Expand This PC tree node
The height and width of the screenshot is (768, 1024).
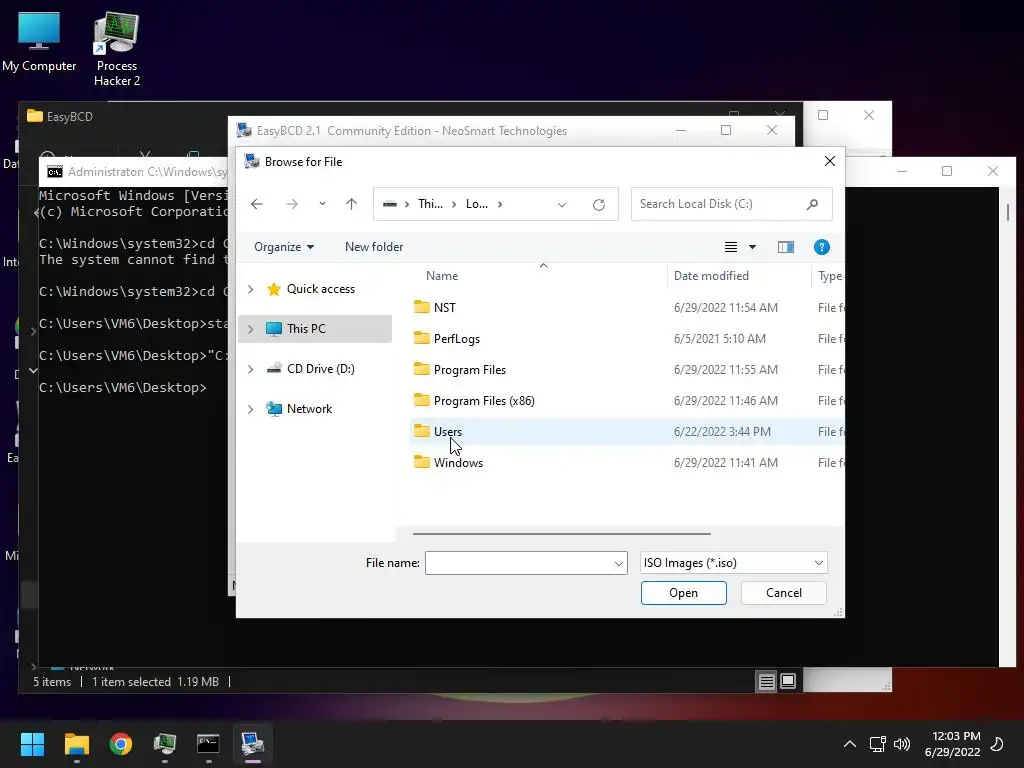click(250, 329)
